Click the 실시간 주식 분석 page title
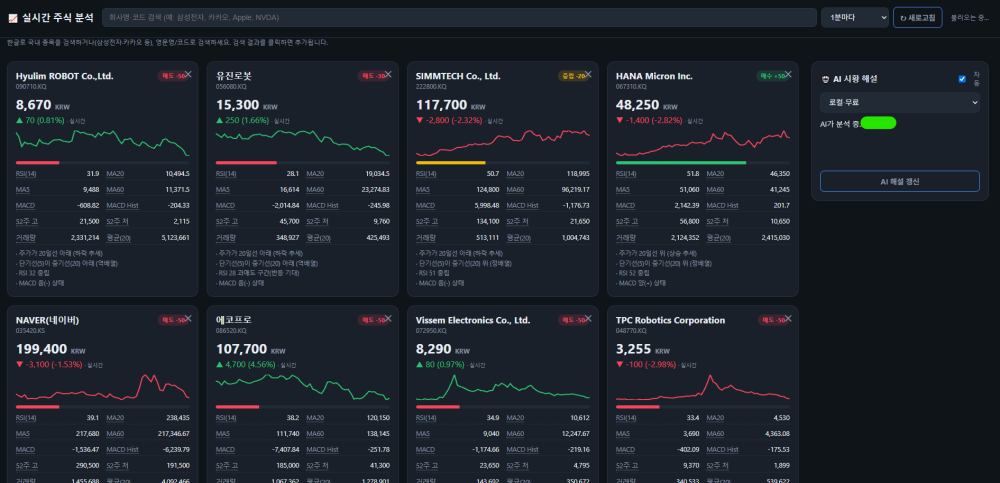1000x483 pixels. (x=57, y=18)
